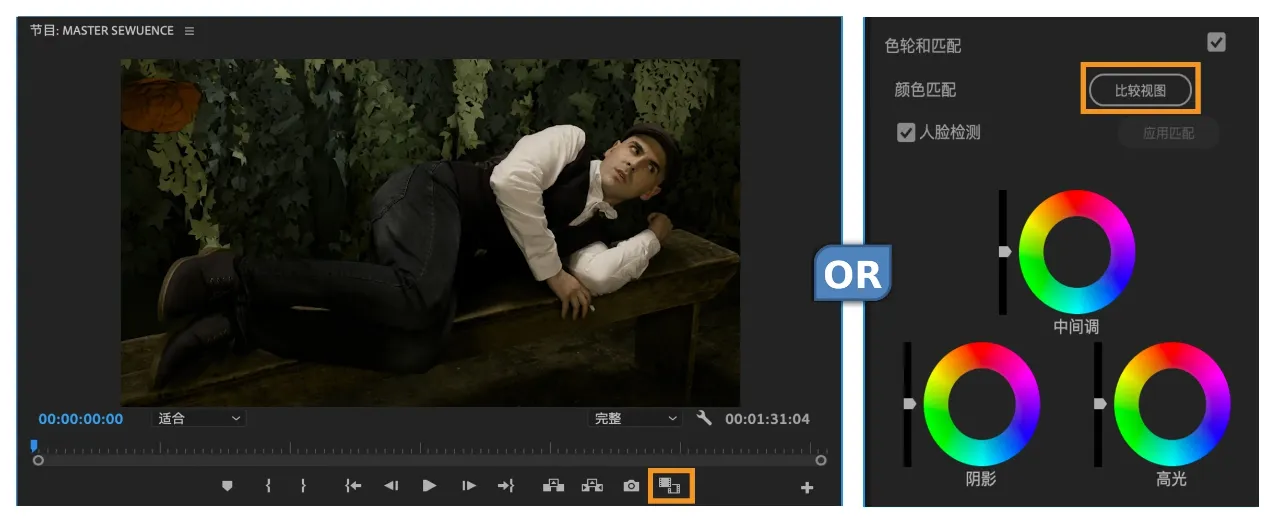Click the right zoom scroll bar handle

coord(821,461)
